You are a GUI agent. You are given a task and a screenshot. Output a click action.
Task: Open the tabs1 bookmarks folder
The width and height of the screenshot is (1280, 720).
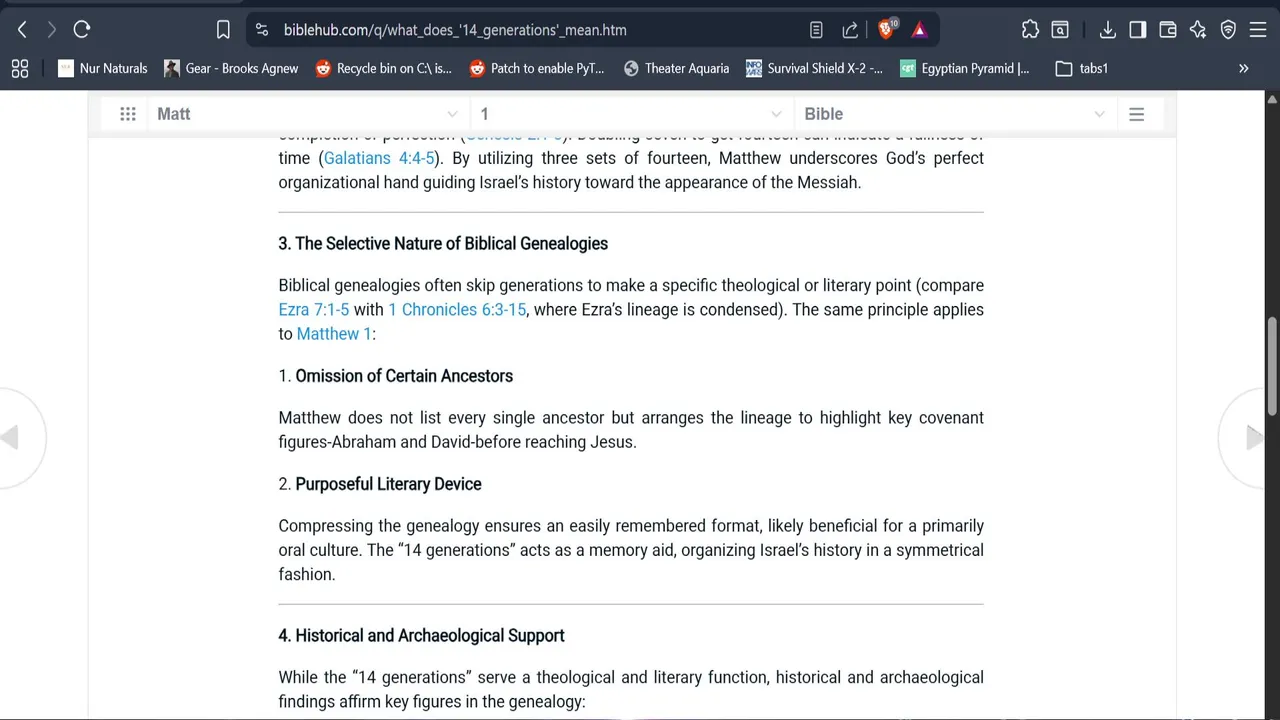point(1082,68)
